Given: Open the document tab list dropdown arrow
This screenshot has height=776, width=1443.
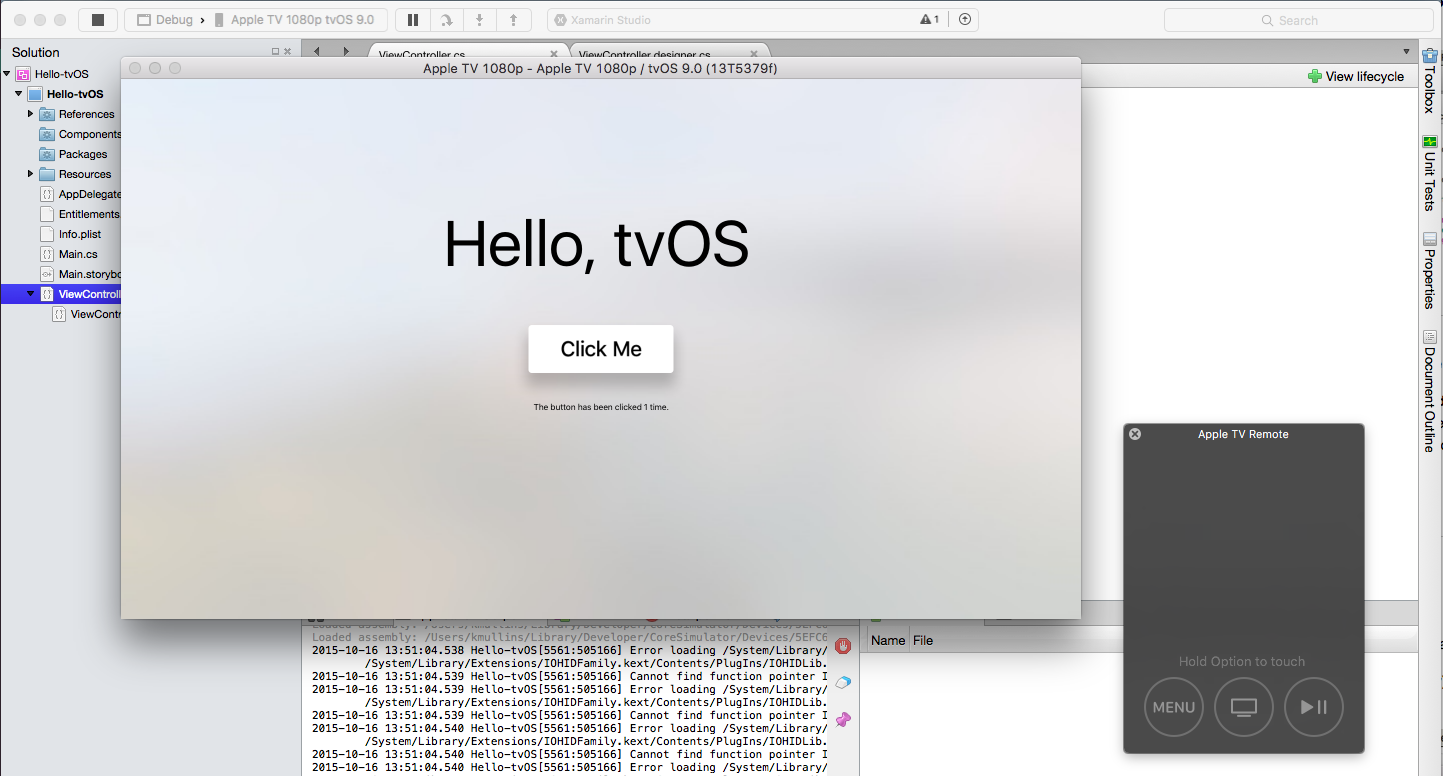Looking at the screenshot, I should (1406, 51).
